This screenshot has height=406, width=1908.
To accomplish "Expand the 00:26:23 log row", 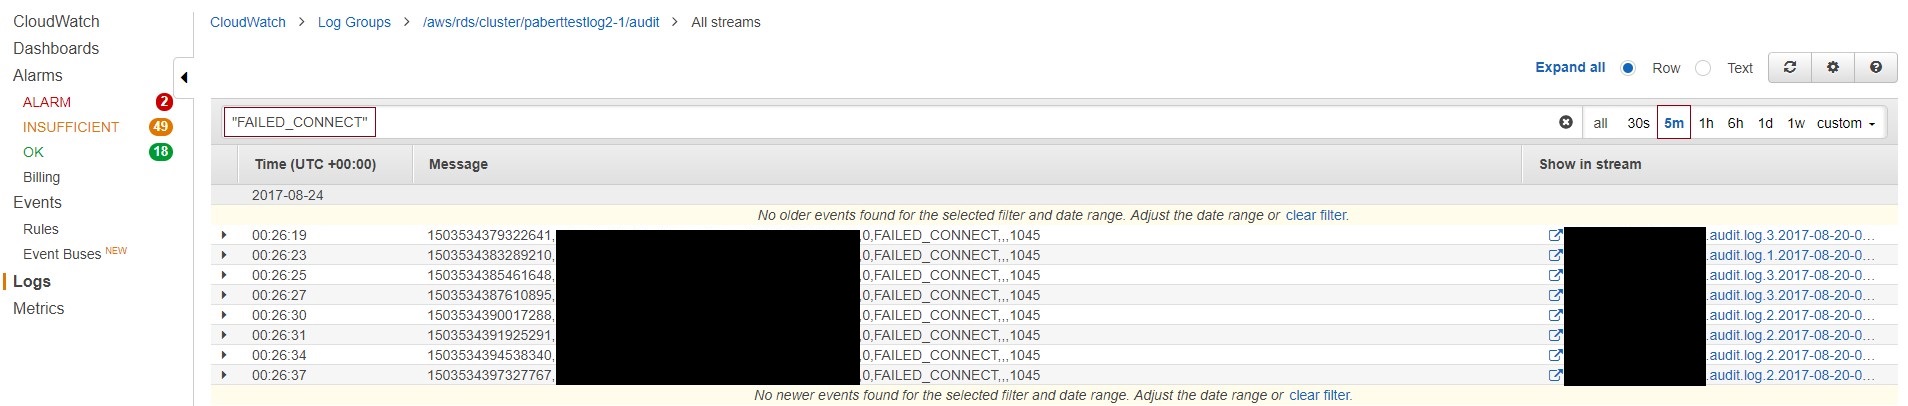I will (x=224, y=255).
